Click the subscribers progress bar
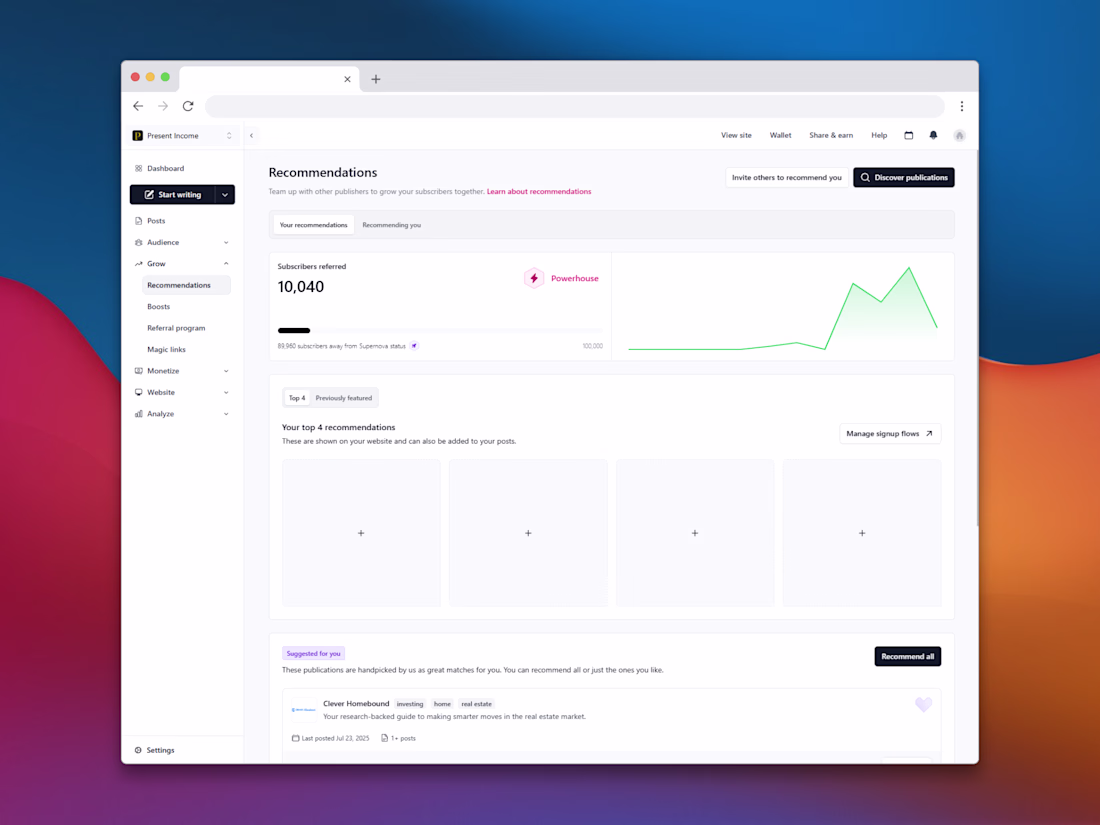Image resolution: width=1100 pixels, height=825 pixels. point(440,330)
